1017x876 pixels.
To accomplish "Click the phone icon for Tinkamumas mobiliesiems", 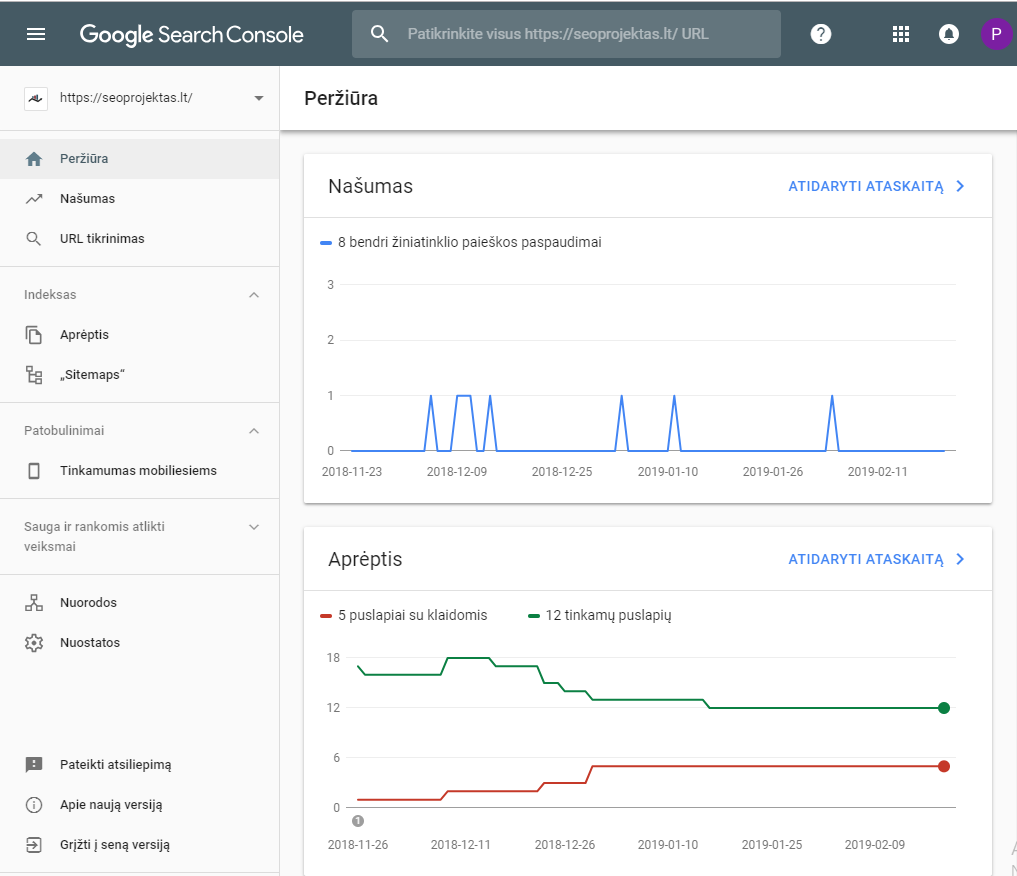I will pos(34,471).
